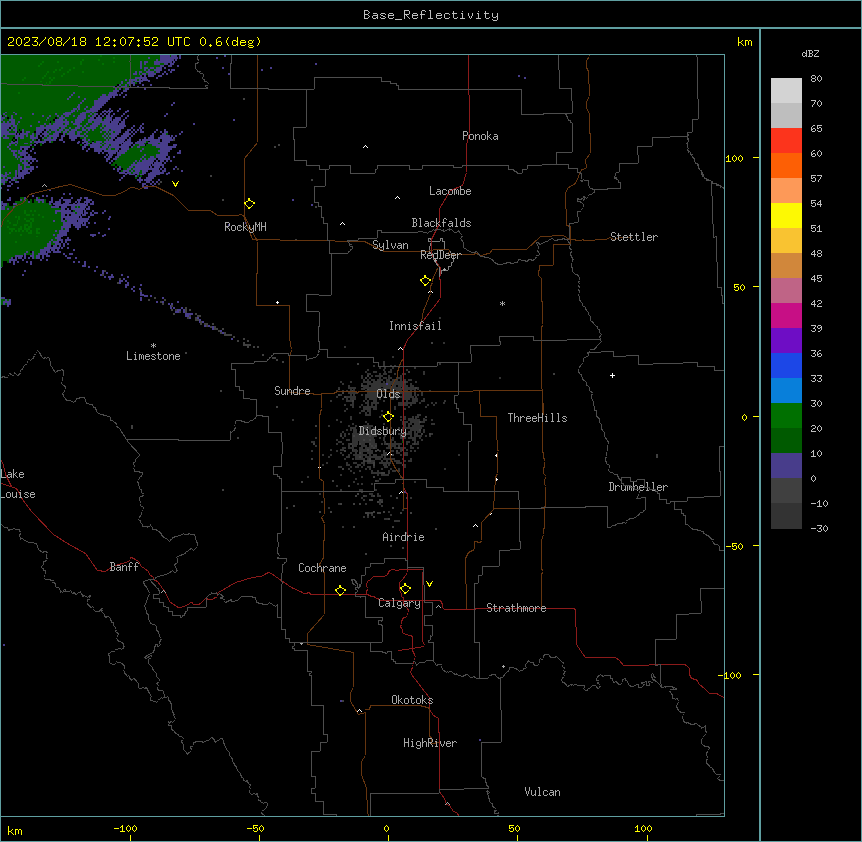The image size is (862, 842).
Task: Click the dBZ legend heading
Action: [x=810, y=54]
